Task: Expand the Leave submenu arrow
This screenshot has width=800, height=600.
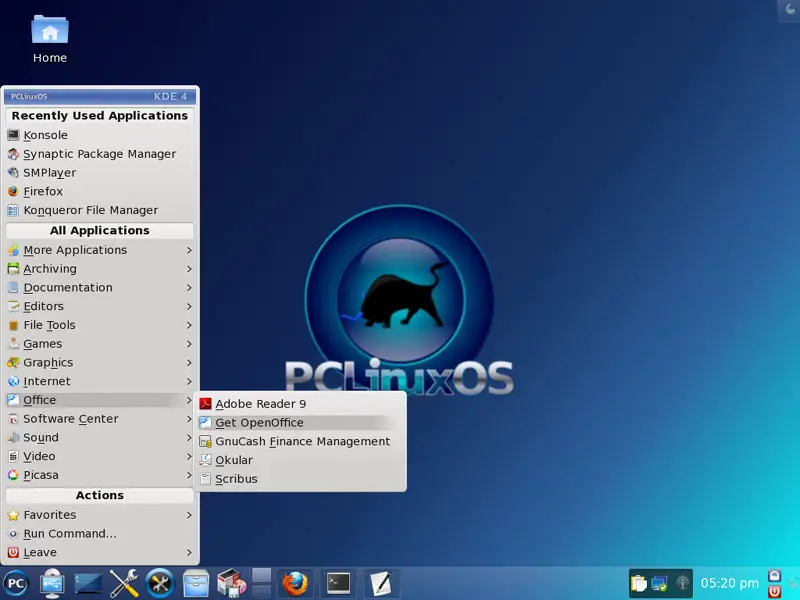Action: pos(189,553)
